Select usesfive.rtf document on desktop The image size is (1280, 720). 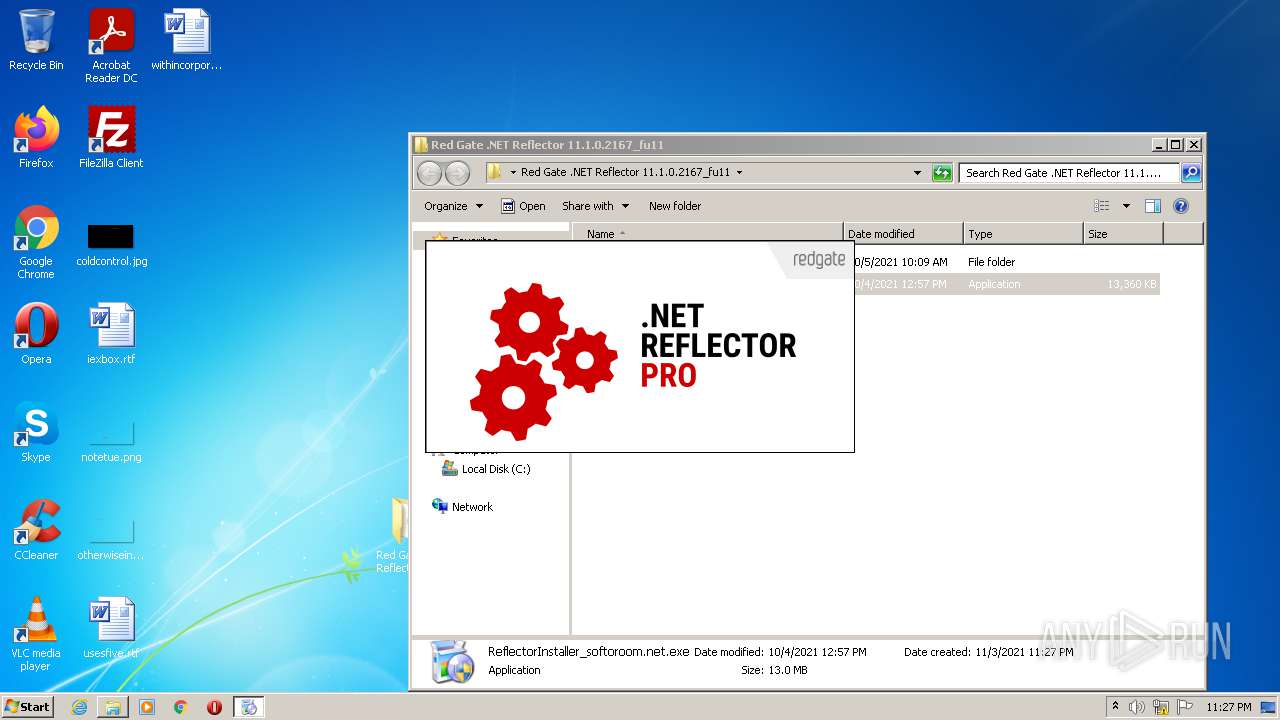pyautogui.click(x=111, y=628)
